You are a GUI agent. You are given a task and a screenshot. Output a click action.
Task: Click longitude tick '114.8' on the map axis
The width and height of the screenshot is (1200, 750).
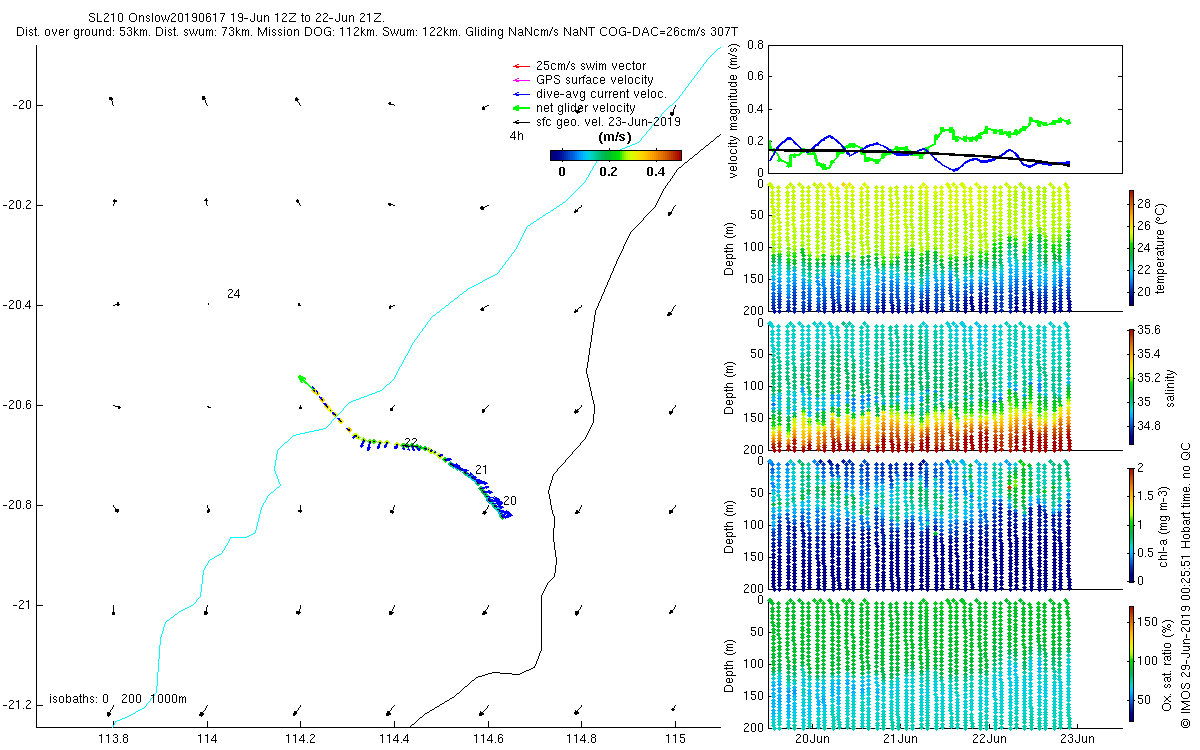point(581,739)
